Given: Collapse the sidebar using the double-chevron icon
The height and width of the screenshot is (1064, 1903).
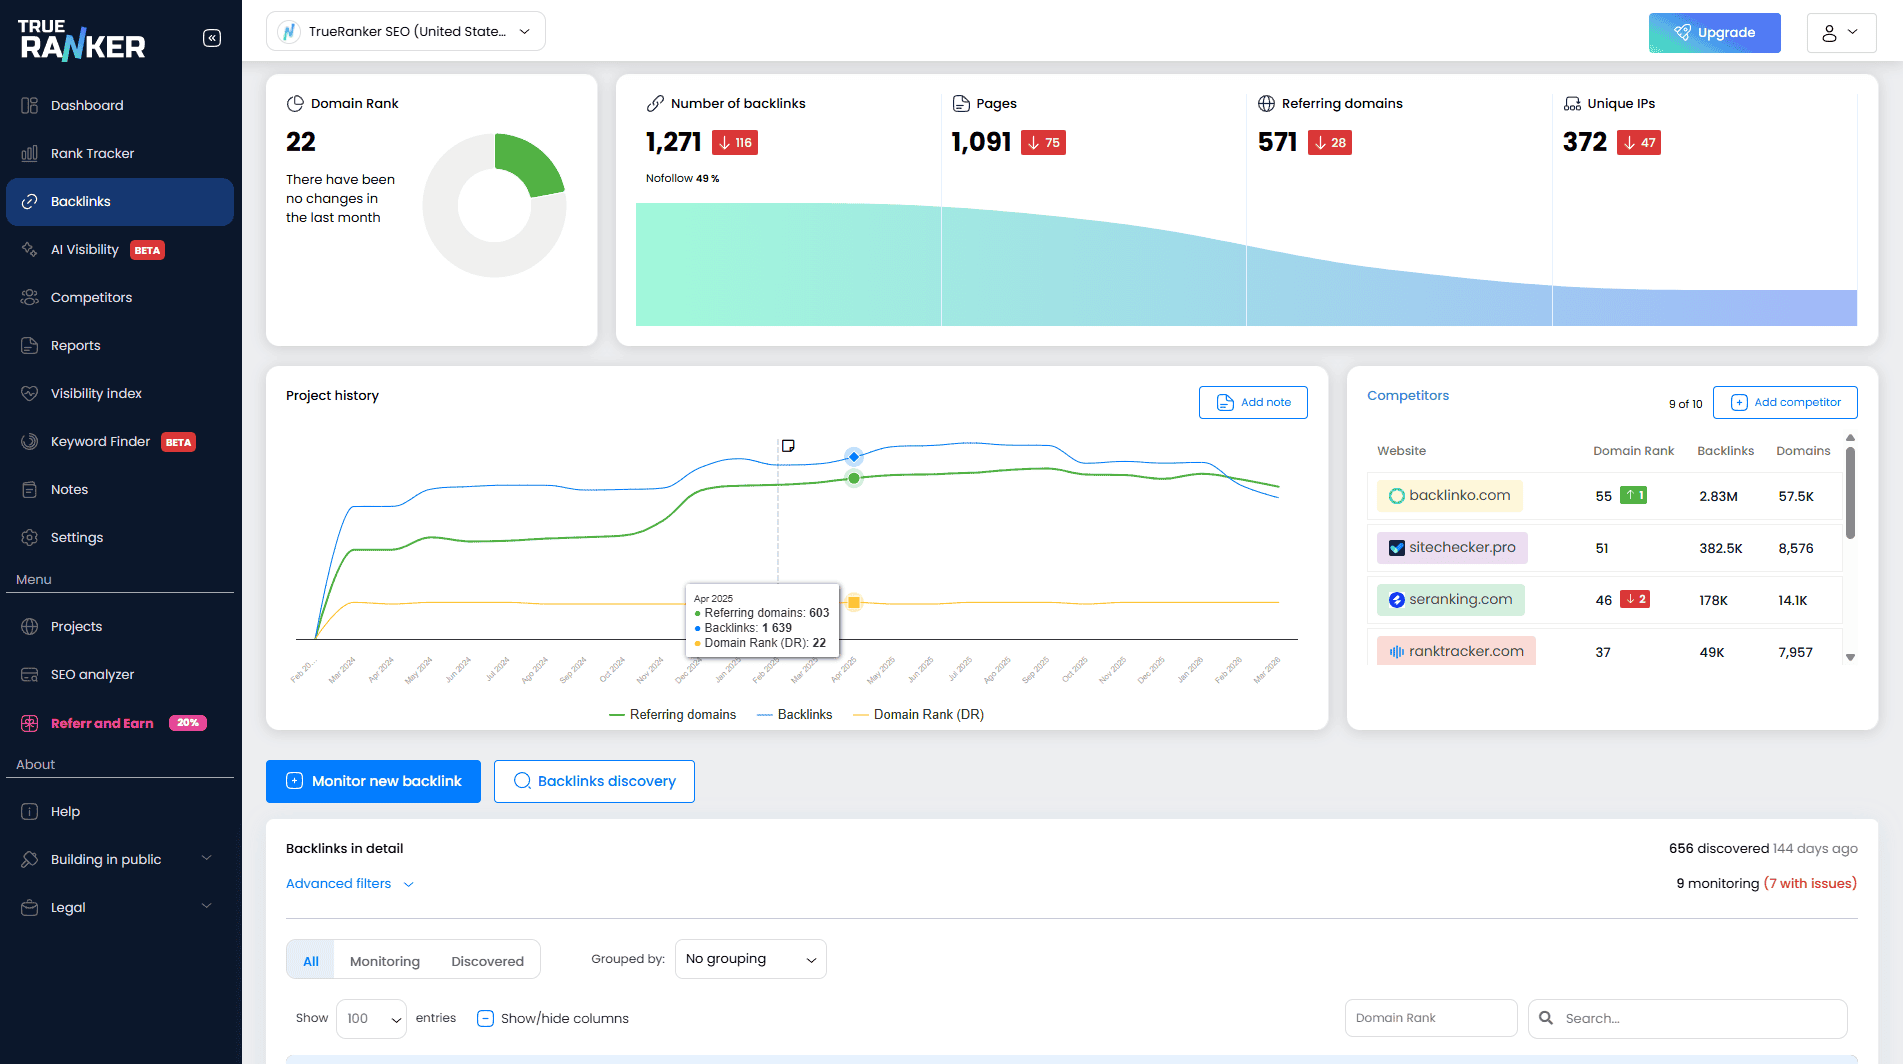Looking at the screenshot, I should tap(212, 38).
